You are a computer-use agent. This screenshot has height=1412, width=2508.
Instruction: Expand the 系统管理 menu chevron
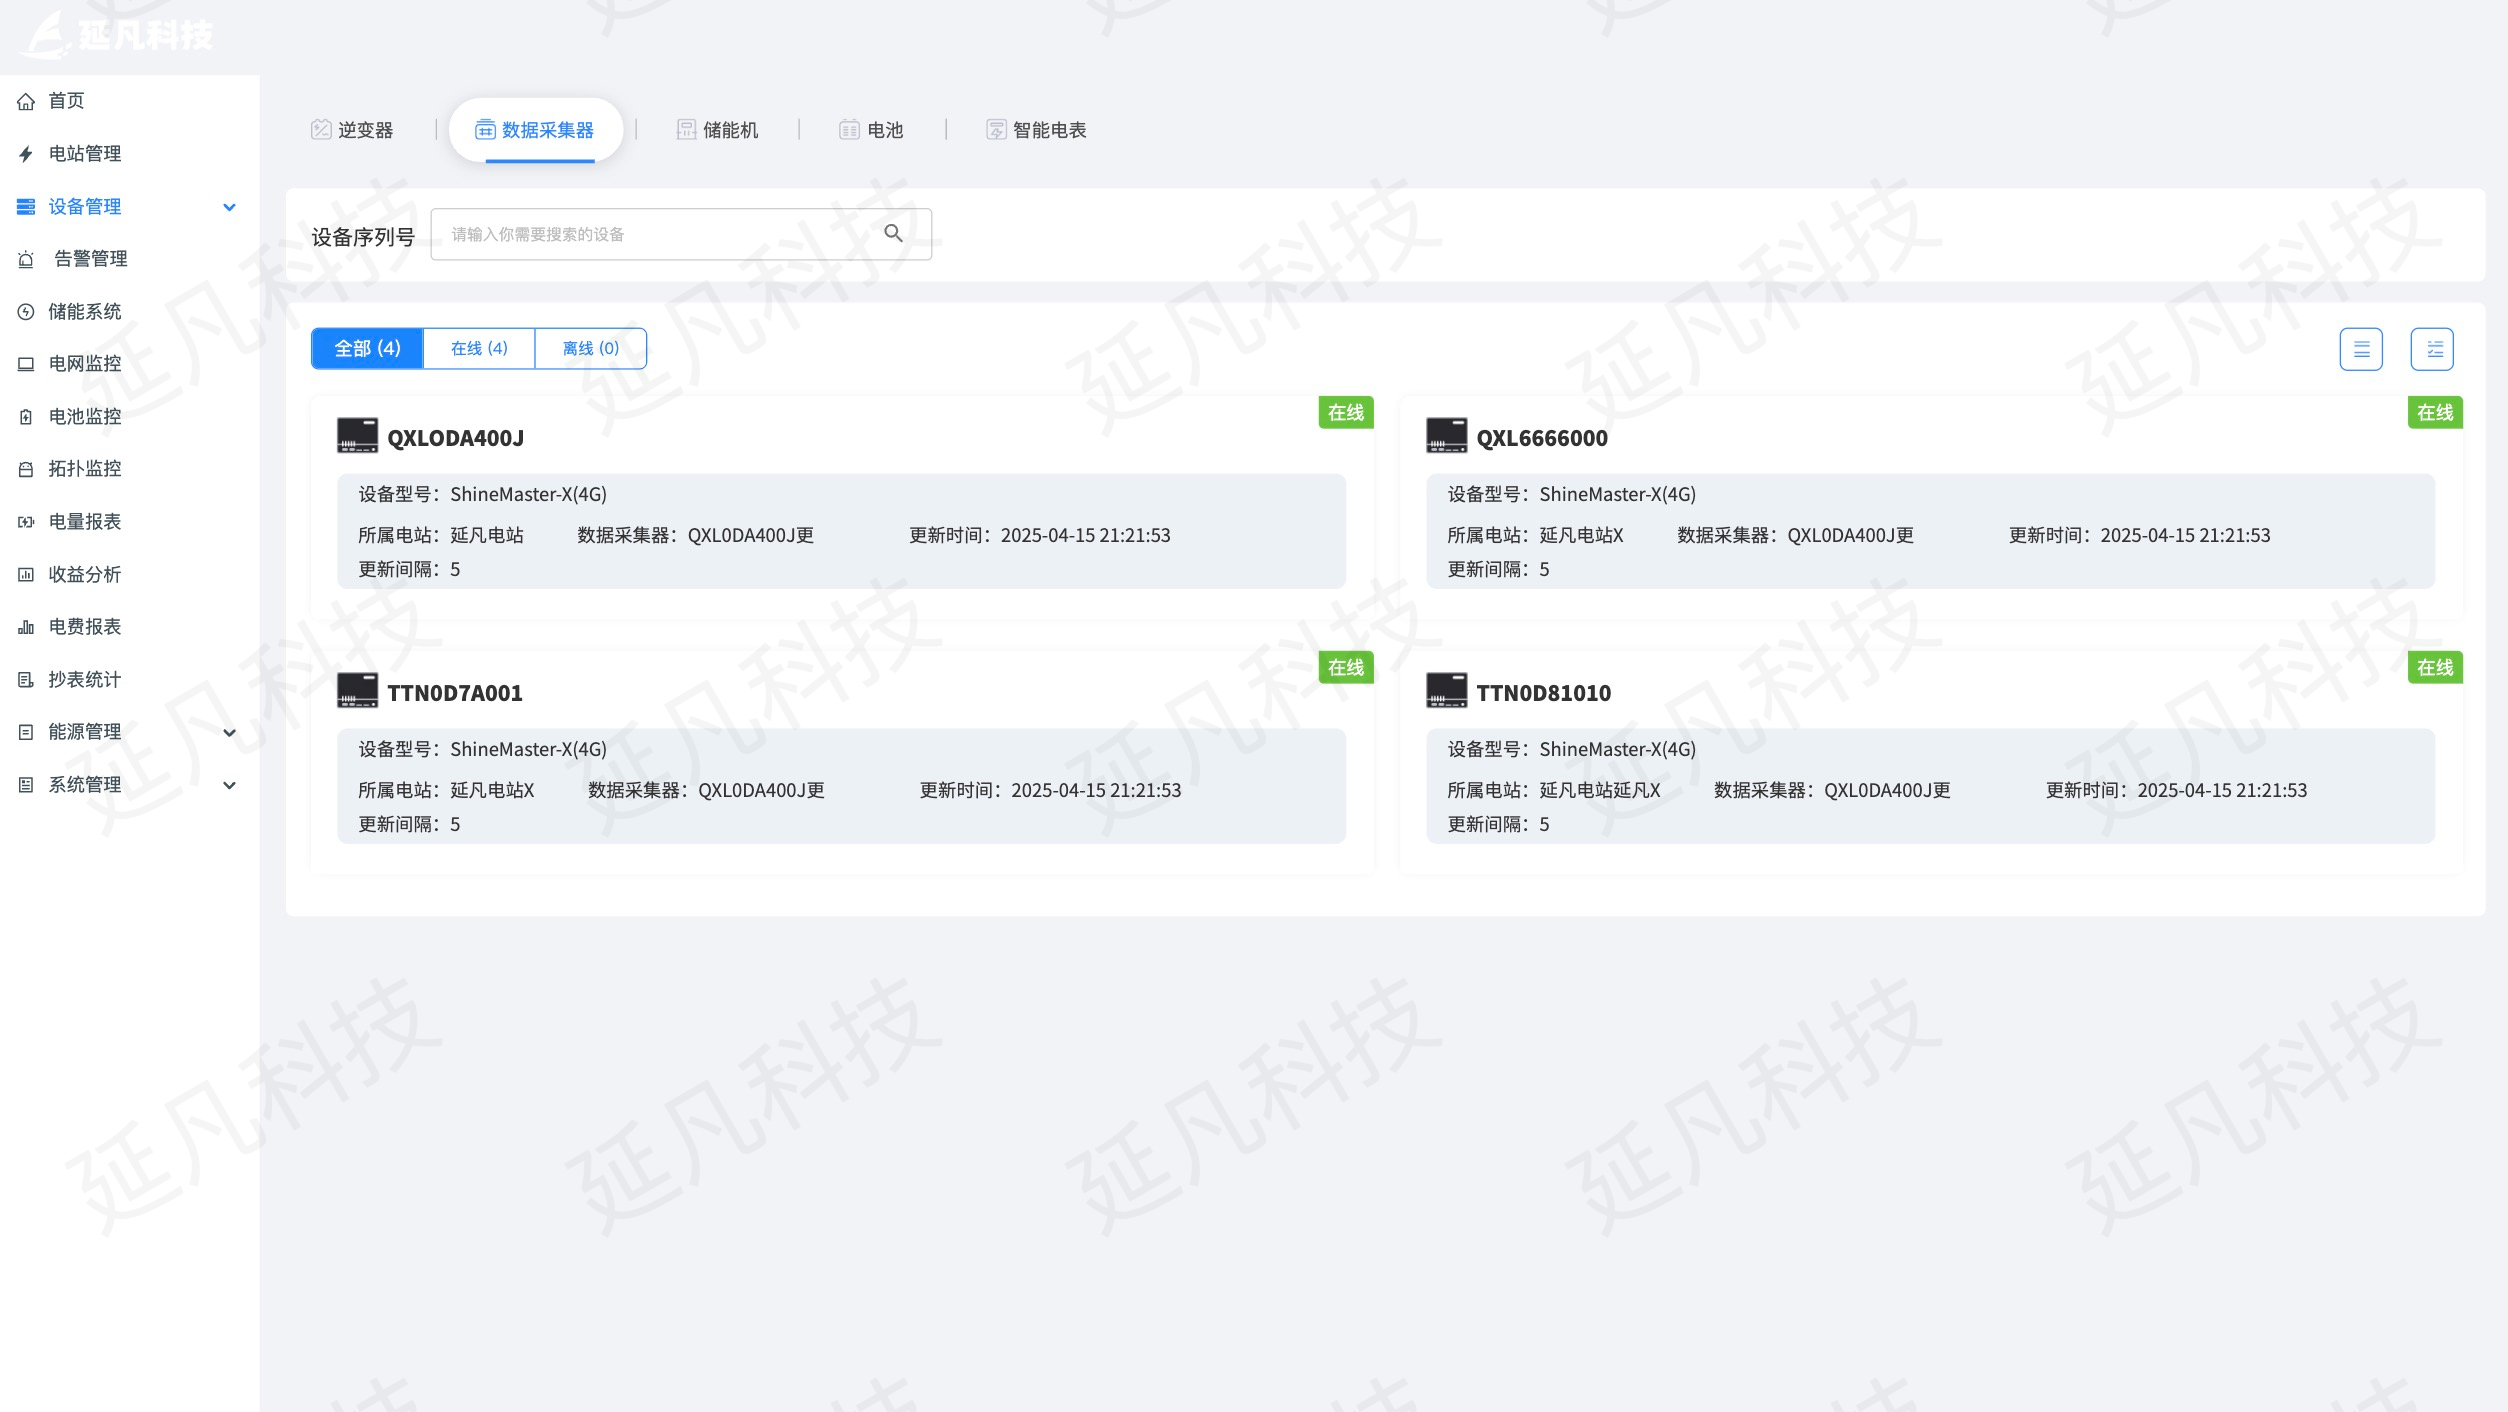point(229,785)
